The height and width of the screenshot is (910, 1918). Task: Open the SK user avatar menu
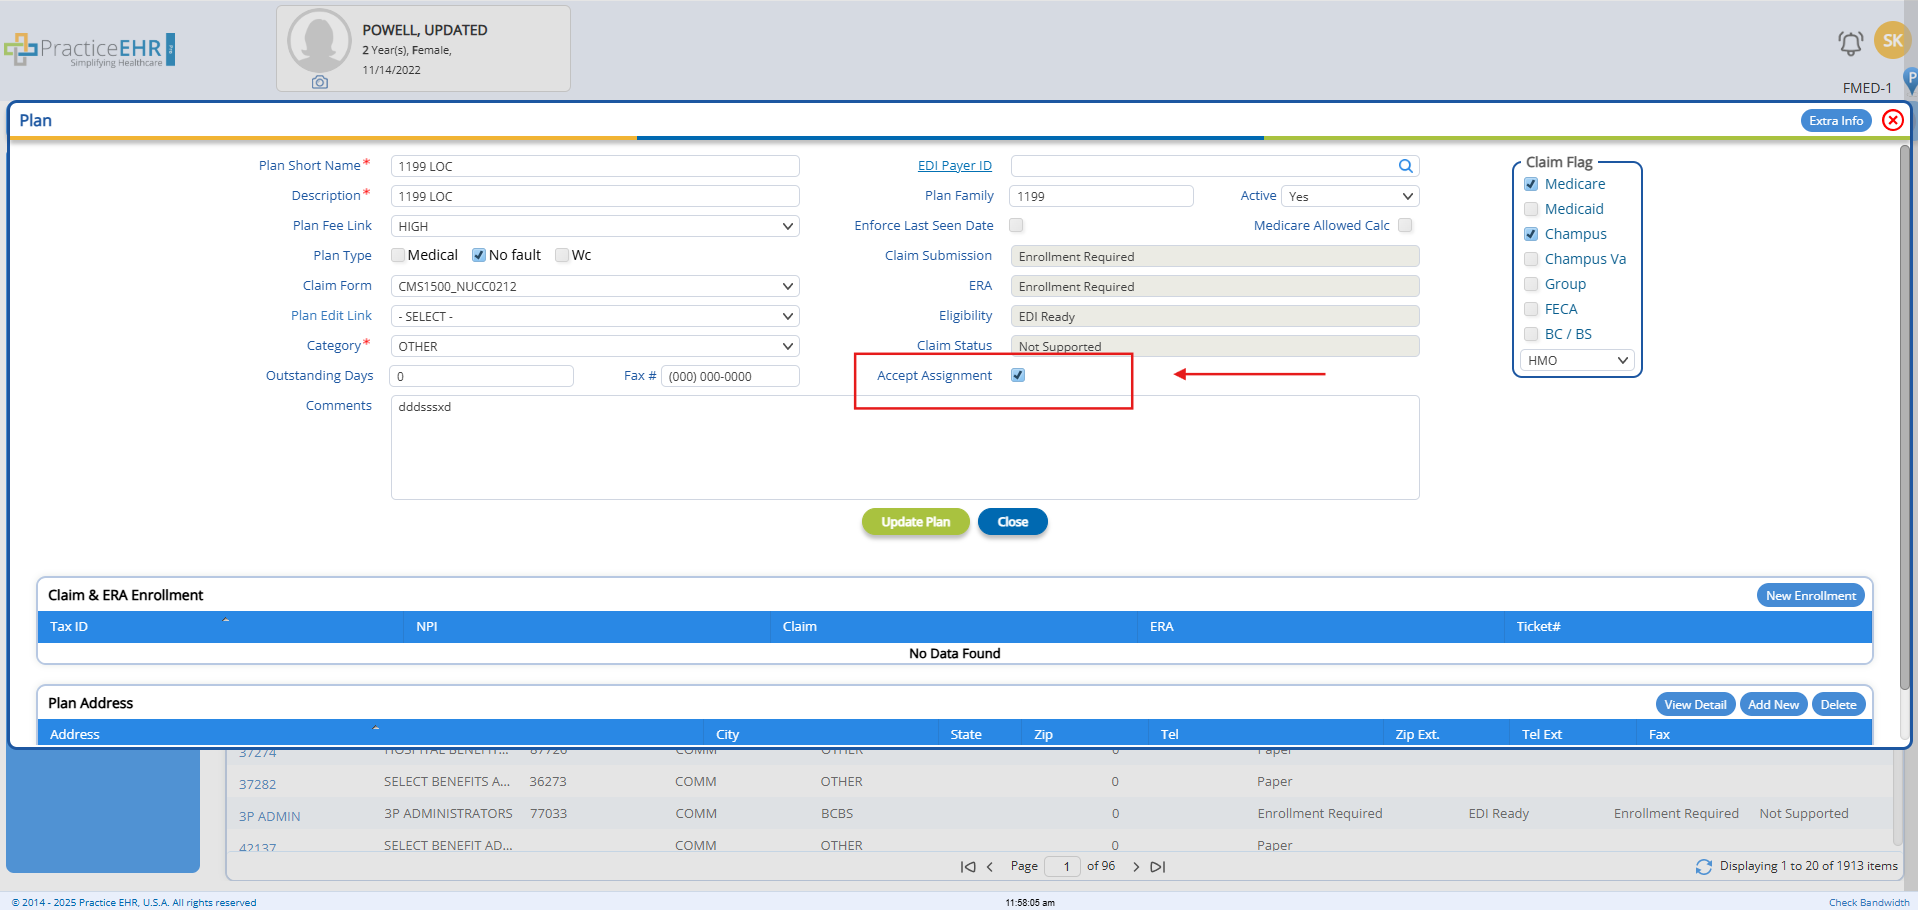coord(1892,41)
